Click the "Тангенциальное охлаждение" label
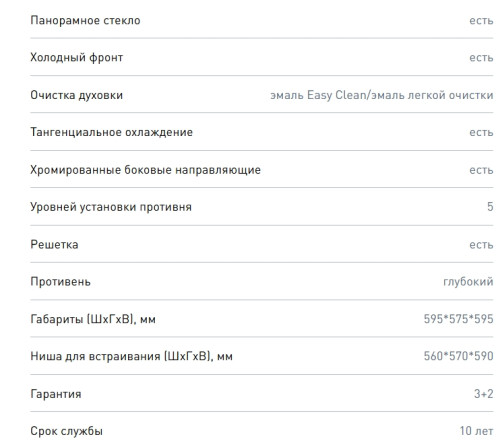Screen dimensions: 500x445 coord(112,132)
